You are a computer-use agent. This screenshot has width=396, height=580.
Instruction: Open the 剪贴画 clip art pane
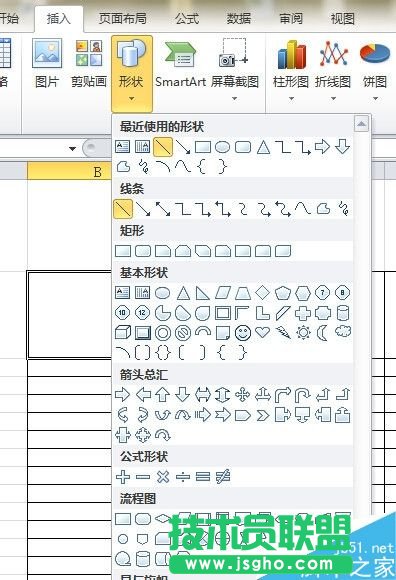click(x=89, y=63)
